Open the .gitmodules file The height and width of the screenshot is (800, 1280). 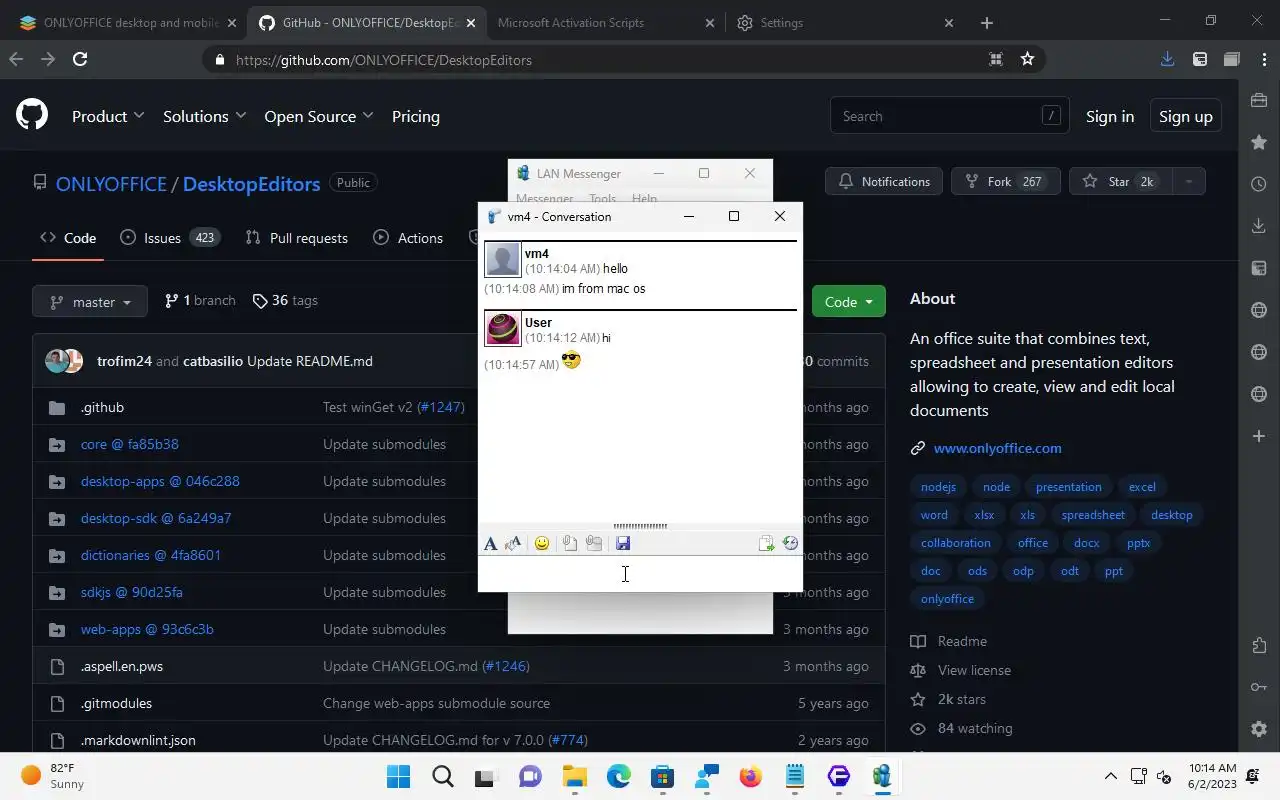[x=116, y=703]
